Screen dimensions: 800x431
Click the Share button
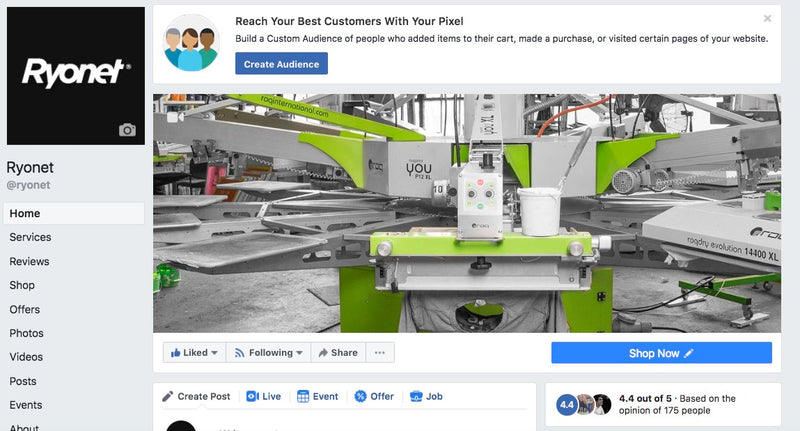click(x=338, y=352)
